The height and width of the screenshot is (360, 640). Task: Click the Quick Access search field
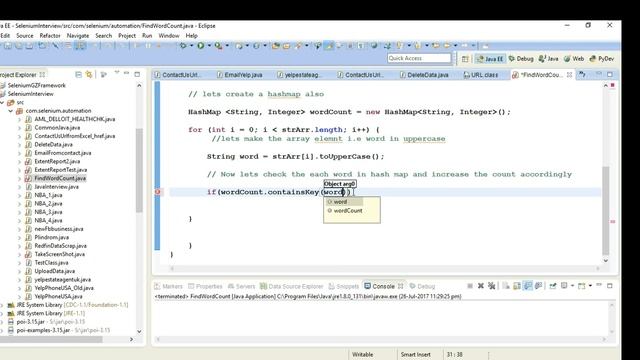point(419,58)
